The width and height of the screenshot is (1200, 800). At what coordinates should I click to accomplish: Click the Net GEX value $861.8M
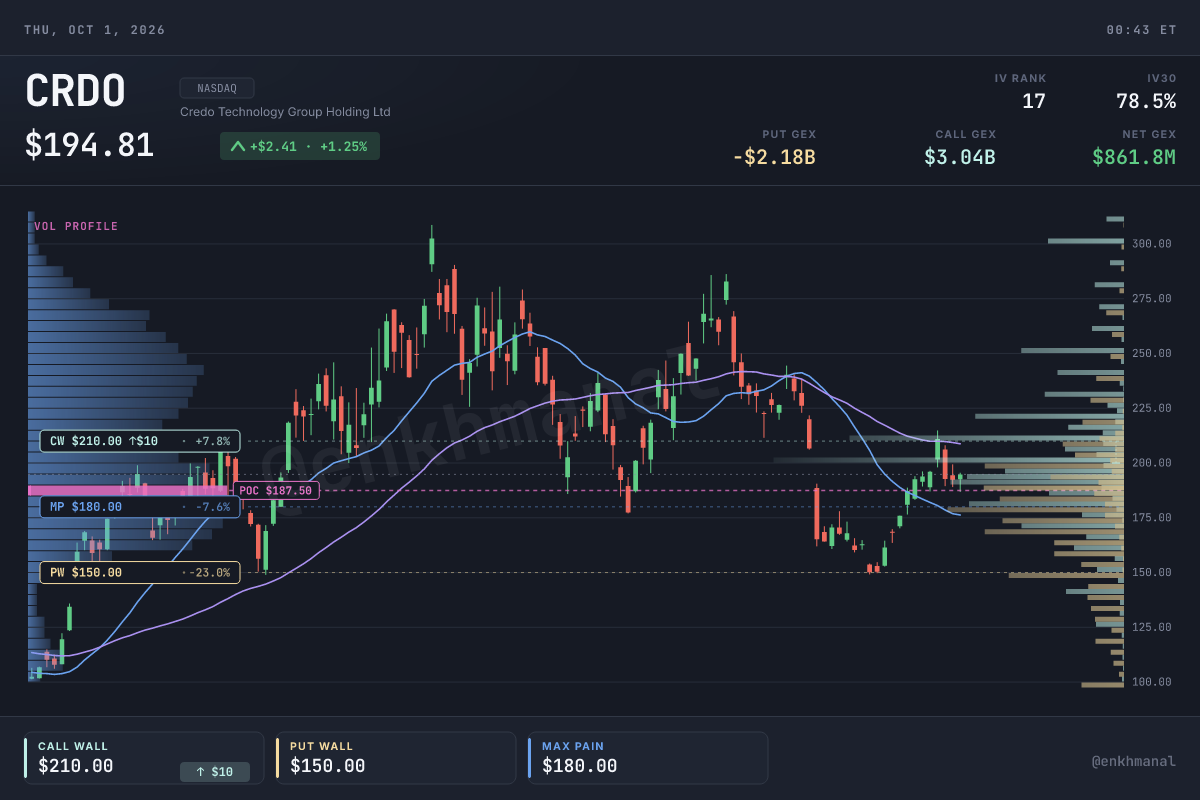pos(1134,157)
